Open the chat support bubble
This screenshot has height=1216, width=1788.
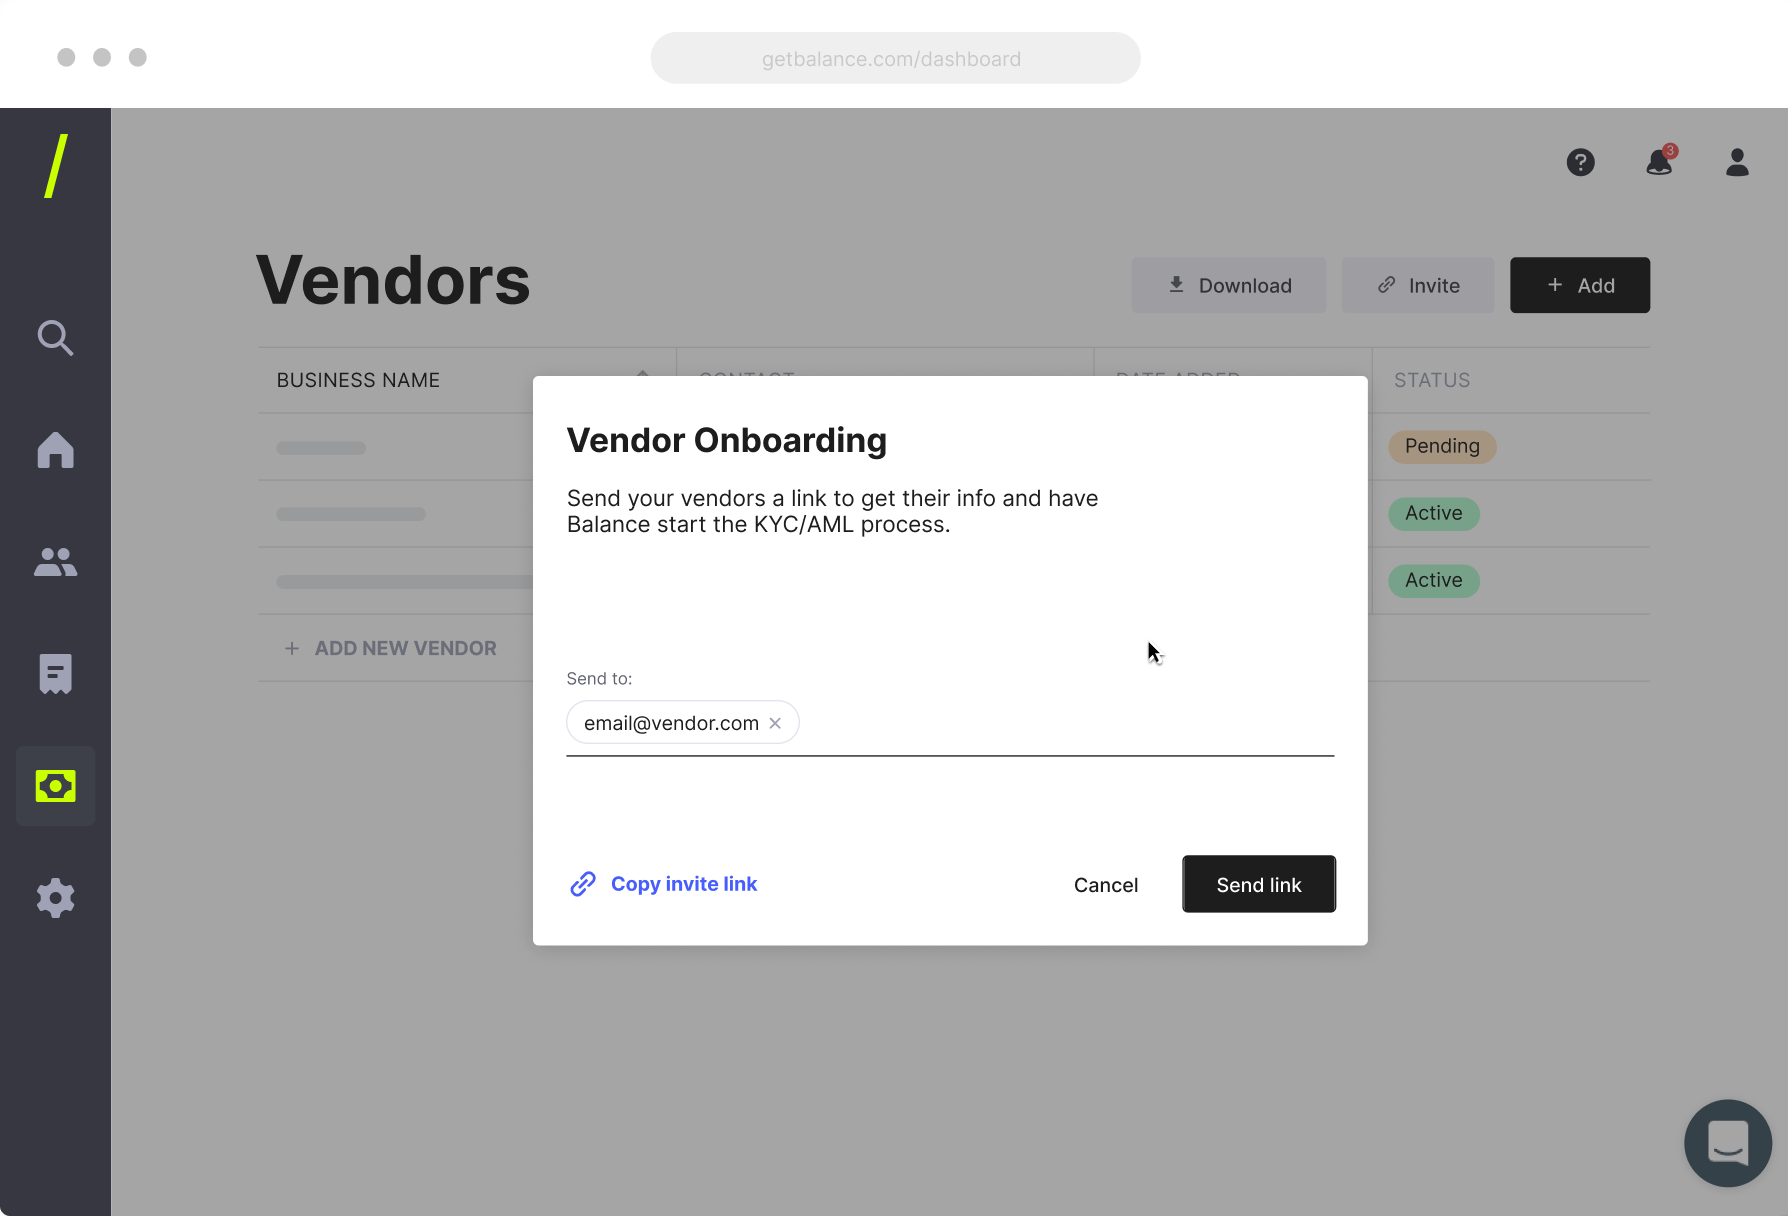click(x=1727, y=1143)
